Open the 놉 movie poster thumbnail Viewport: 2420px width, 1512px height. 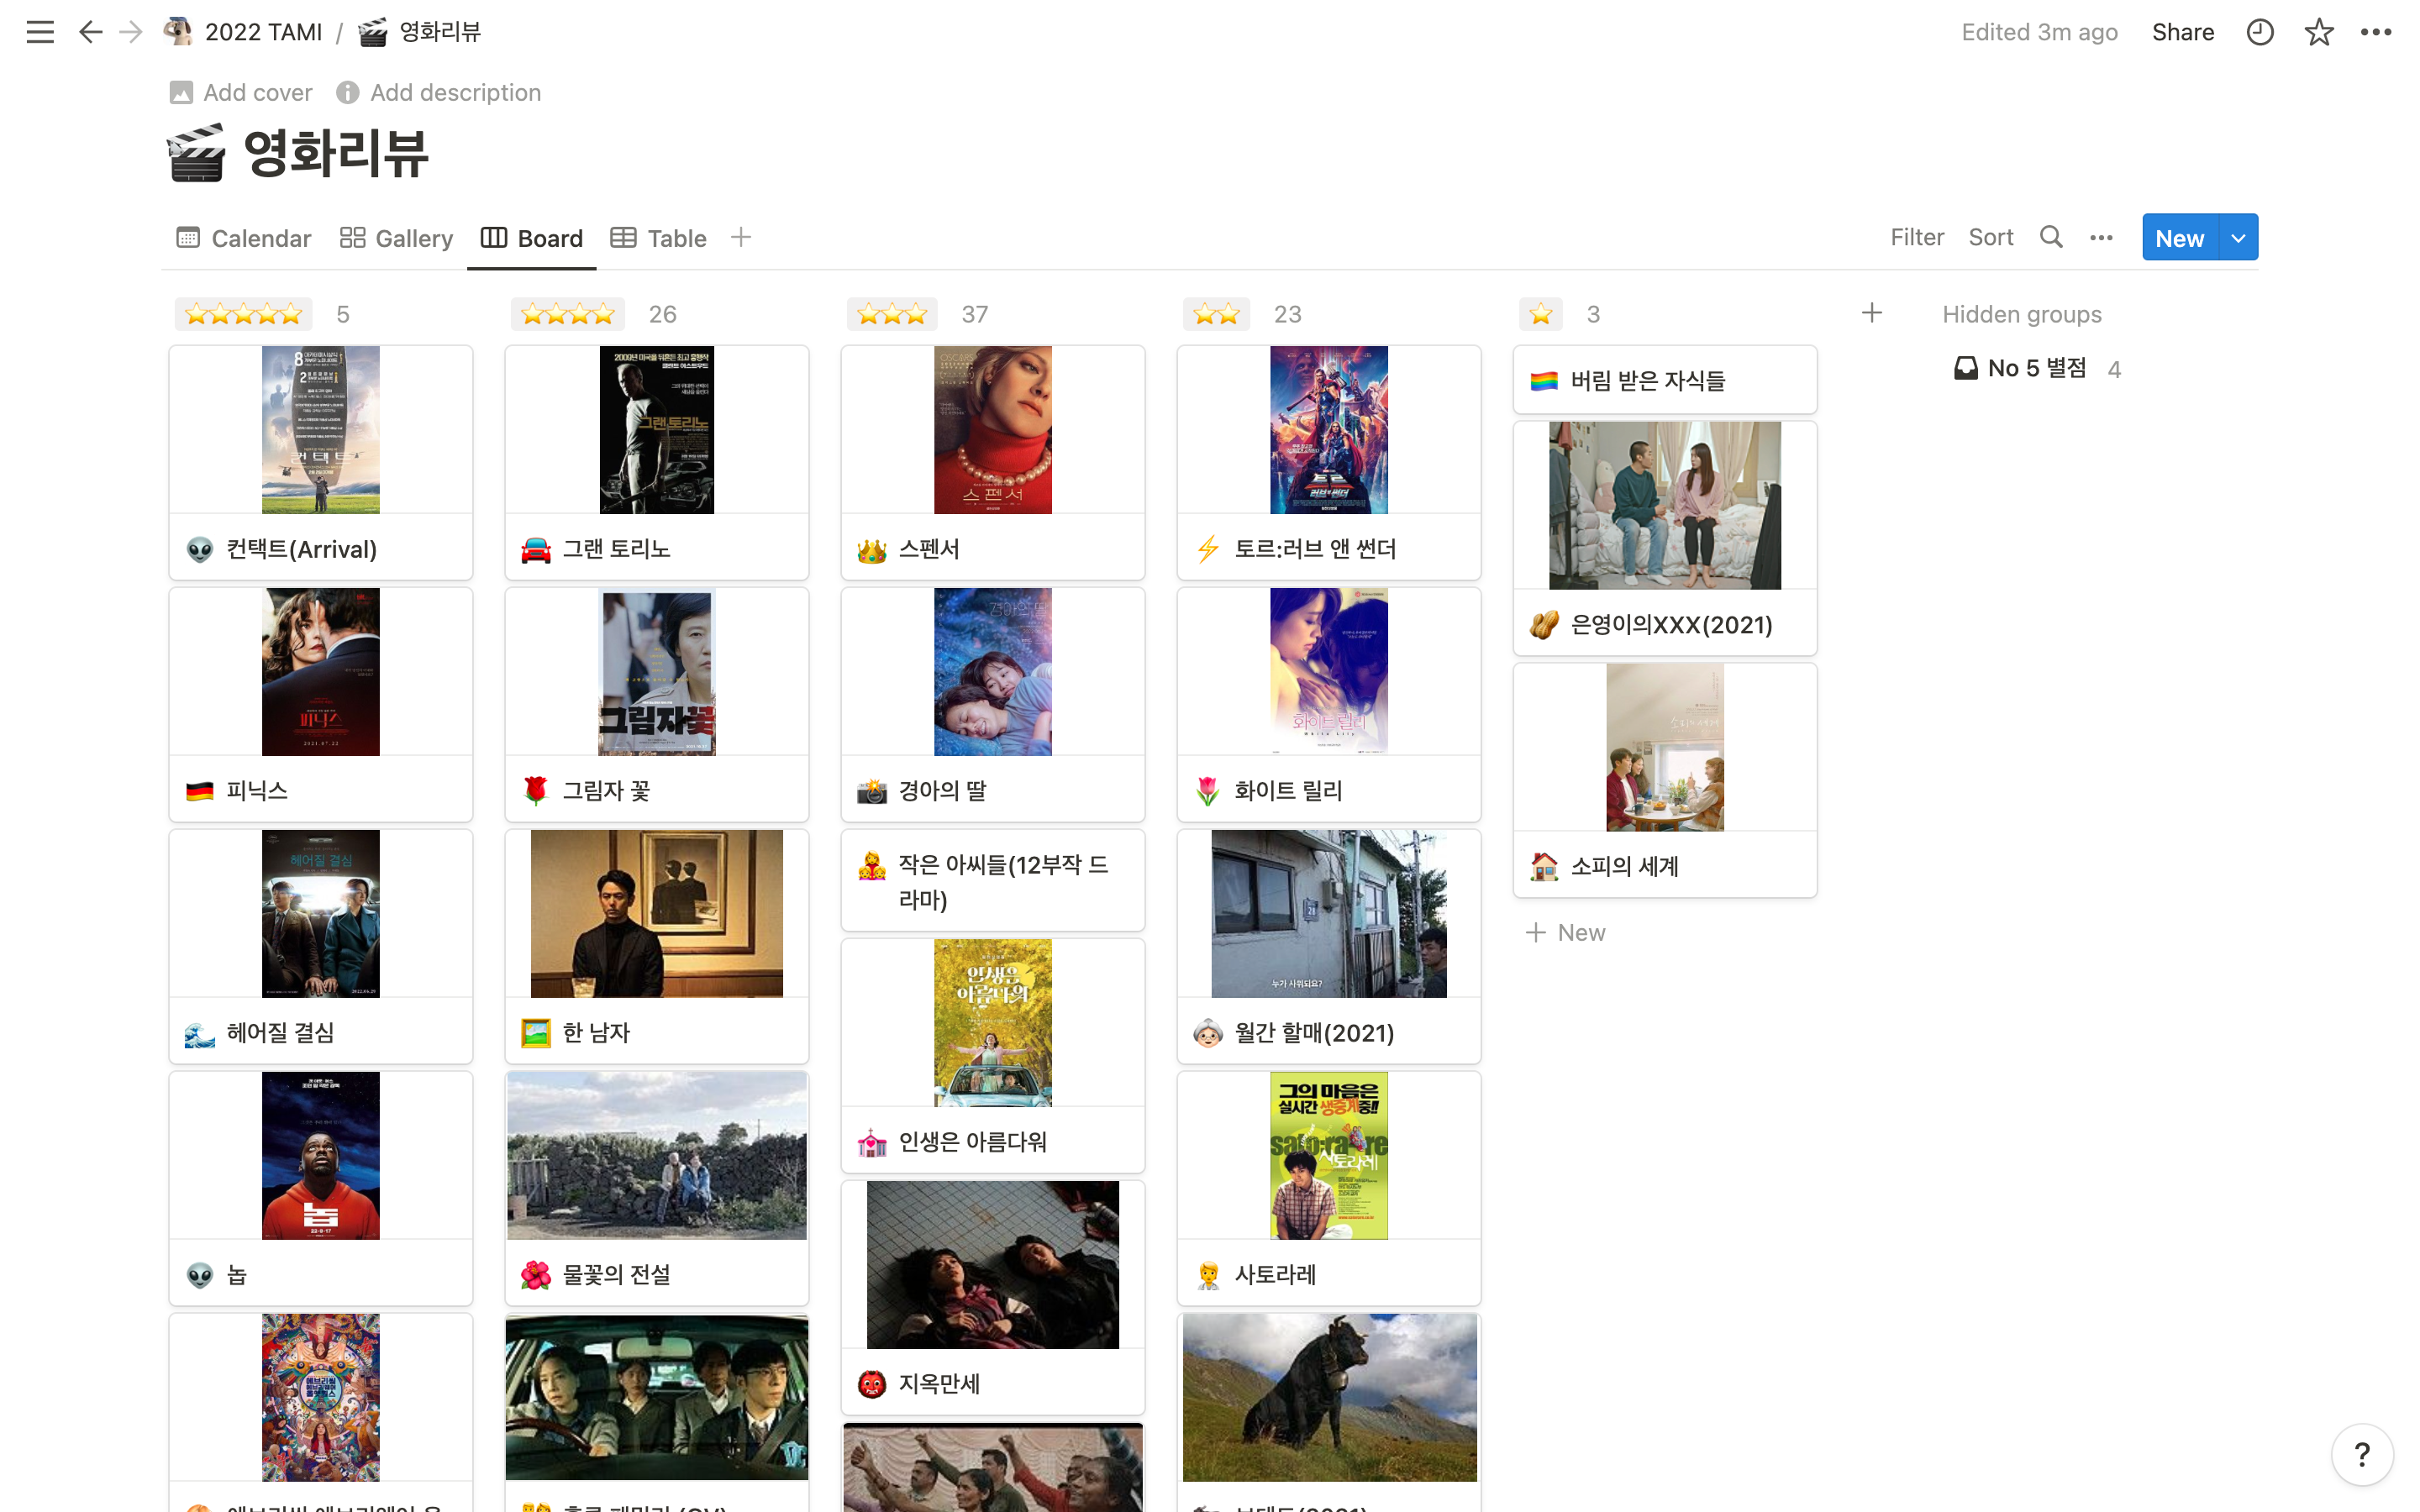click(321, 1155)
